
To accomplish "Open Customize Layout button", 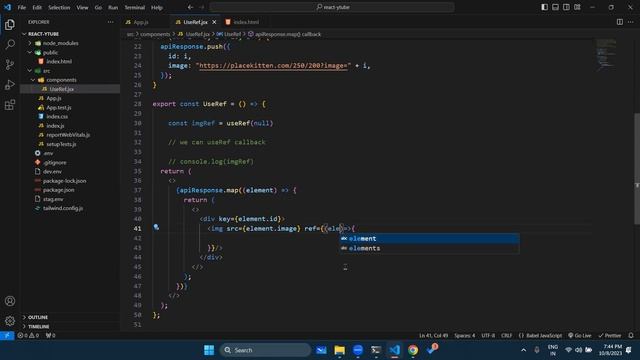I will pyautogui.click(x=577, y=7).
